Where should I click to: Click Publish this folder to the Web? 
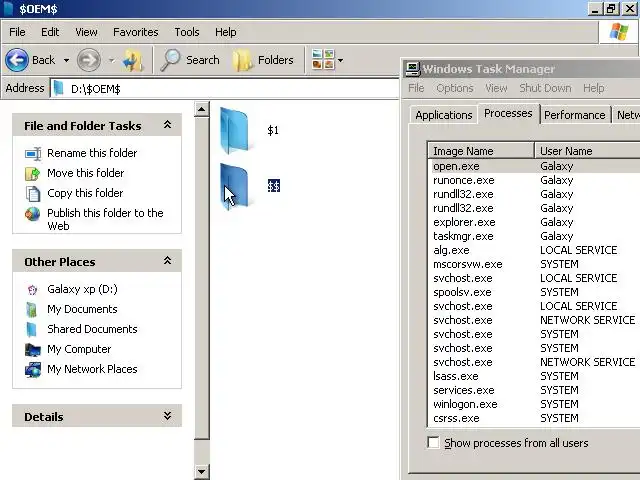105,219
